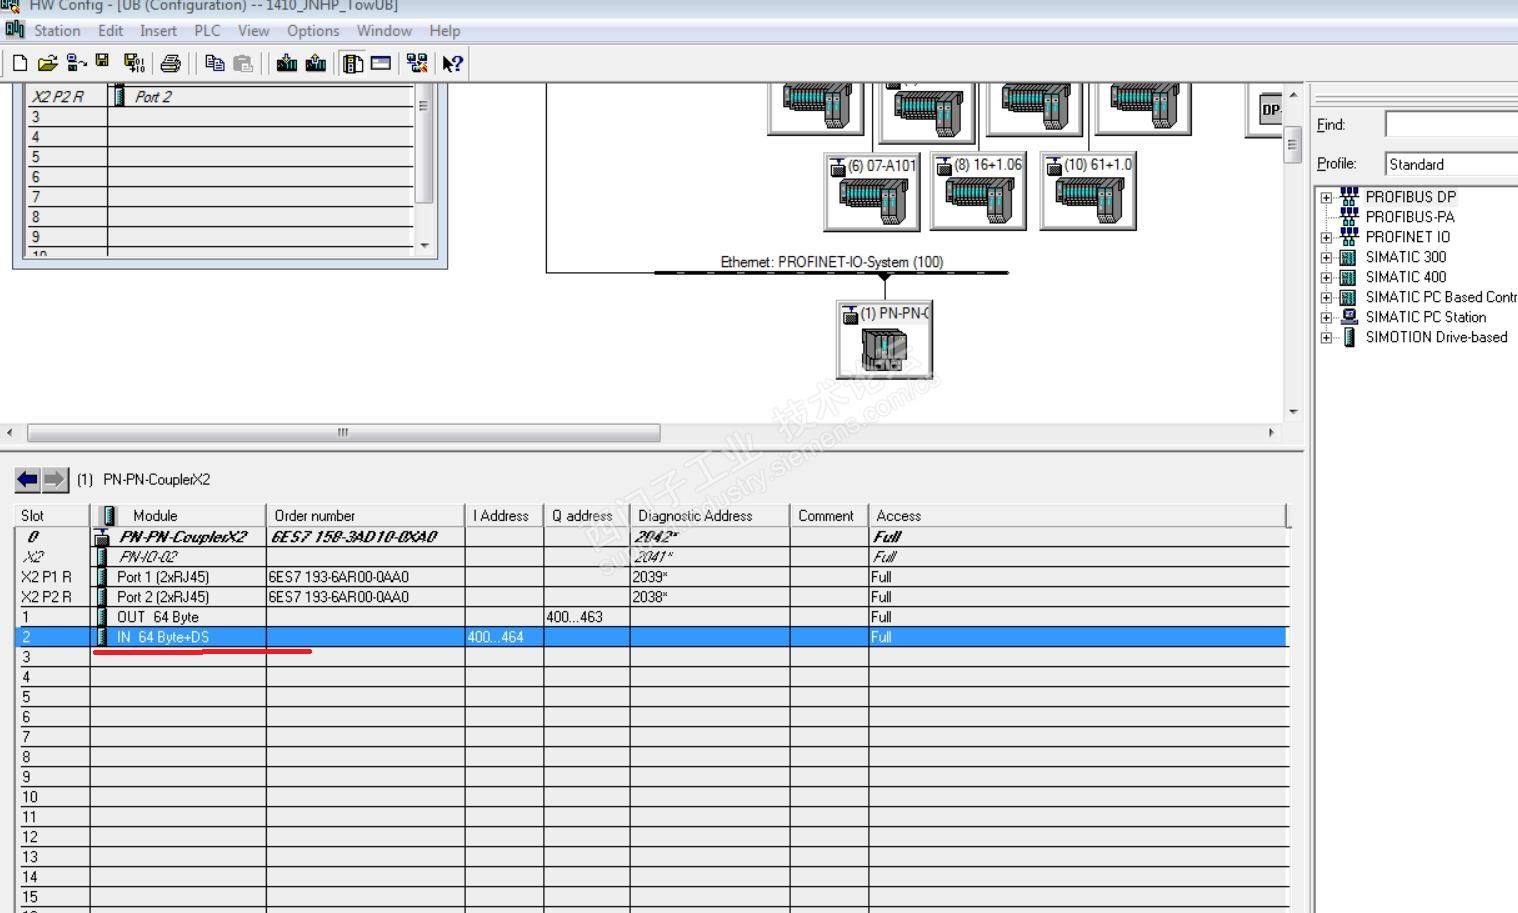The width and height of the screenshot is (1518, 913).
Task: Click the Copy toolbar icon
Action: pos(215,64)
